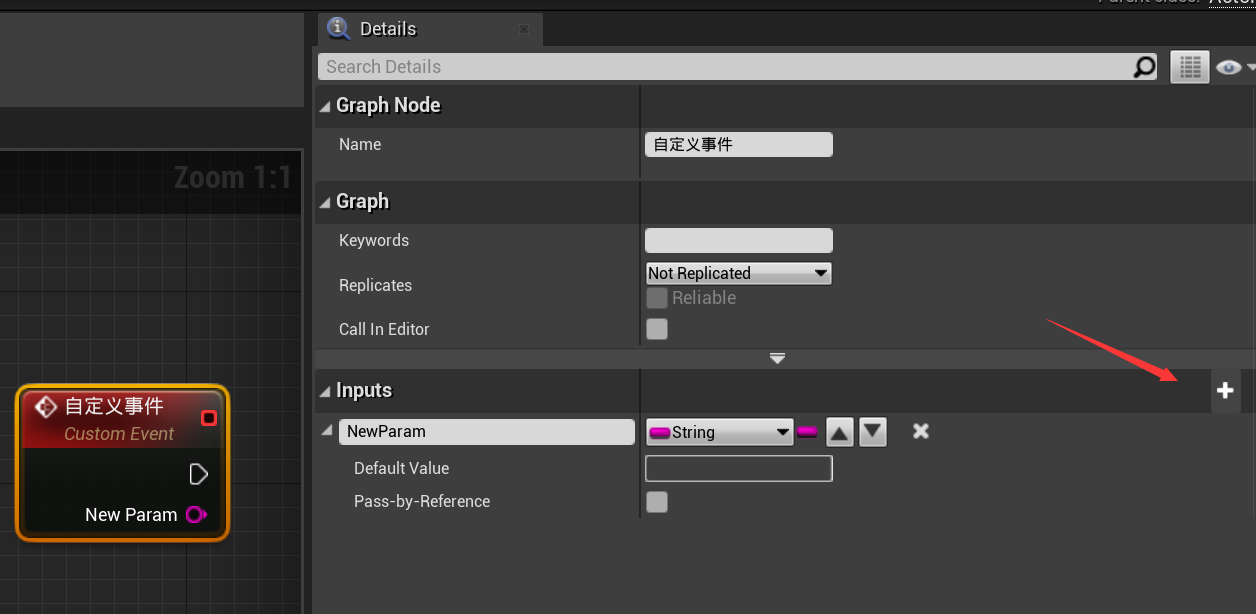Click the plus icon to add input
1256x614 pixels.
point(1225,391)
